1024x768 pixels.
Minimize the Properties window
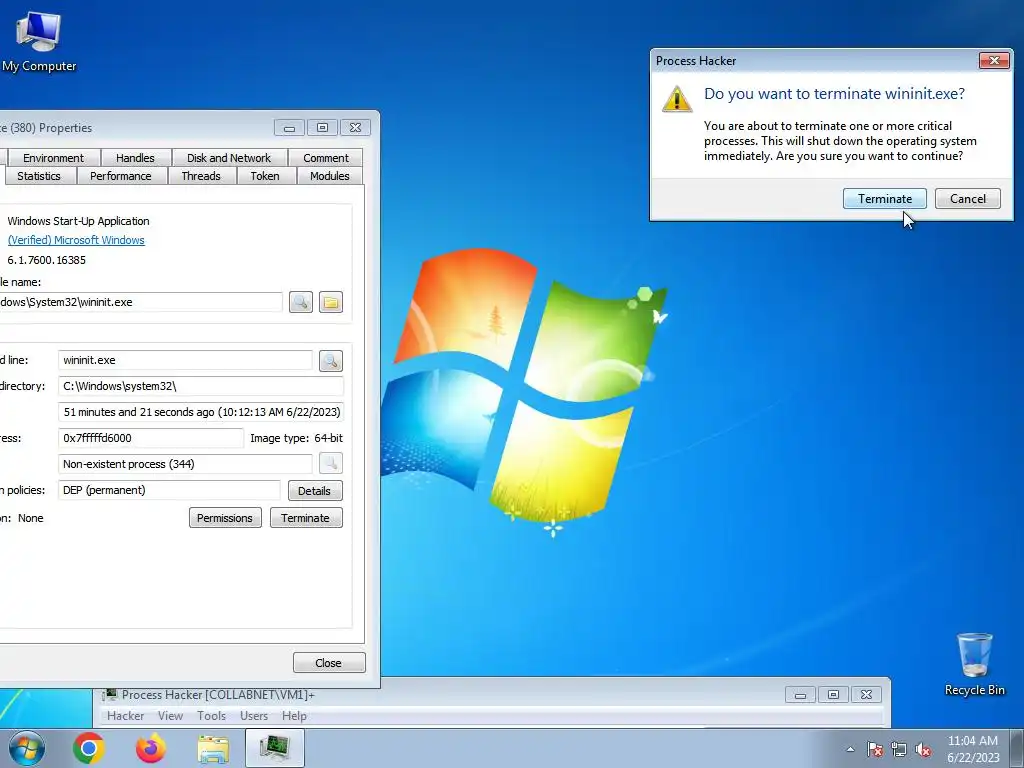(289, 127)
